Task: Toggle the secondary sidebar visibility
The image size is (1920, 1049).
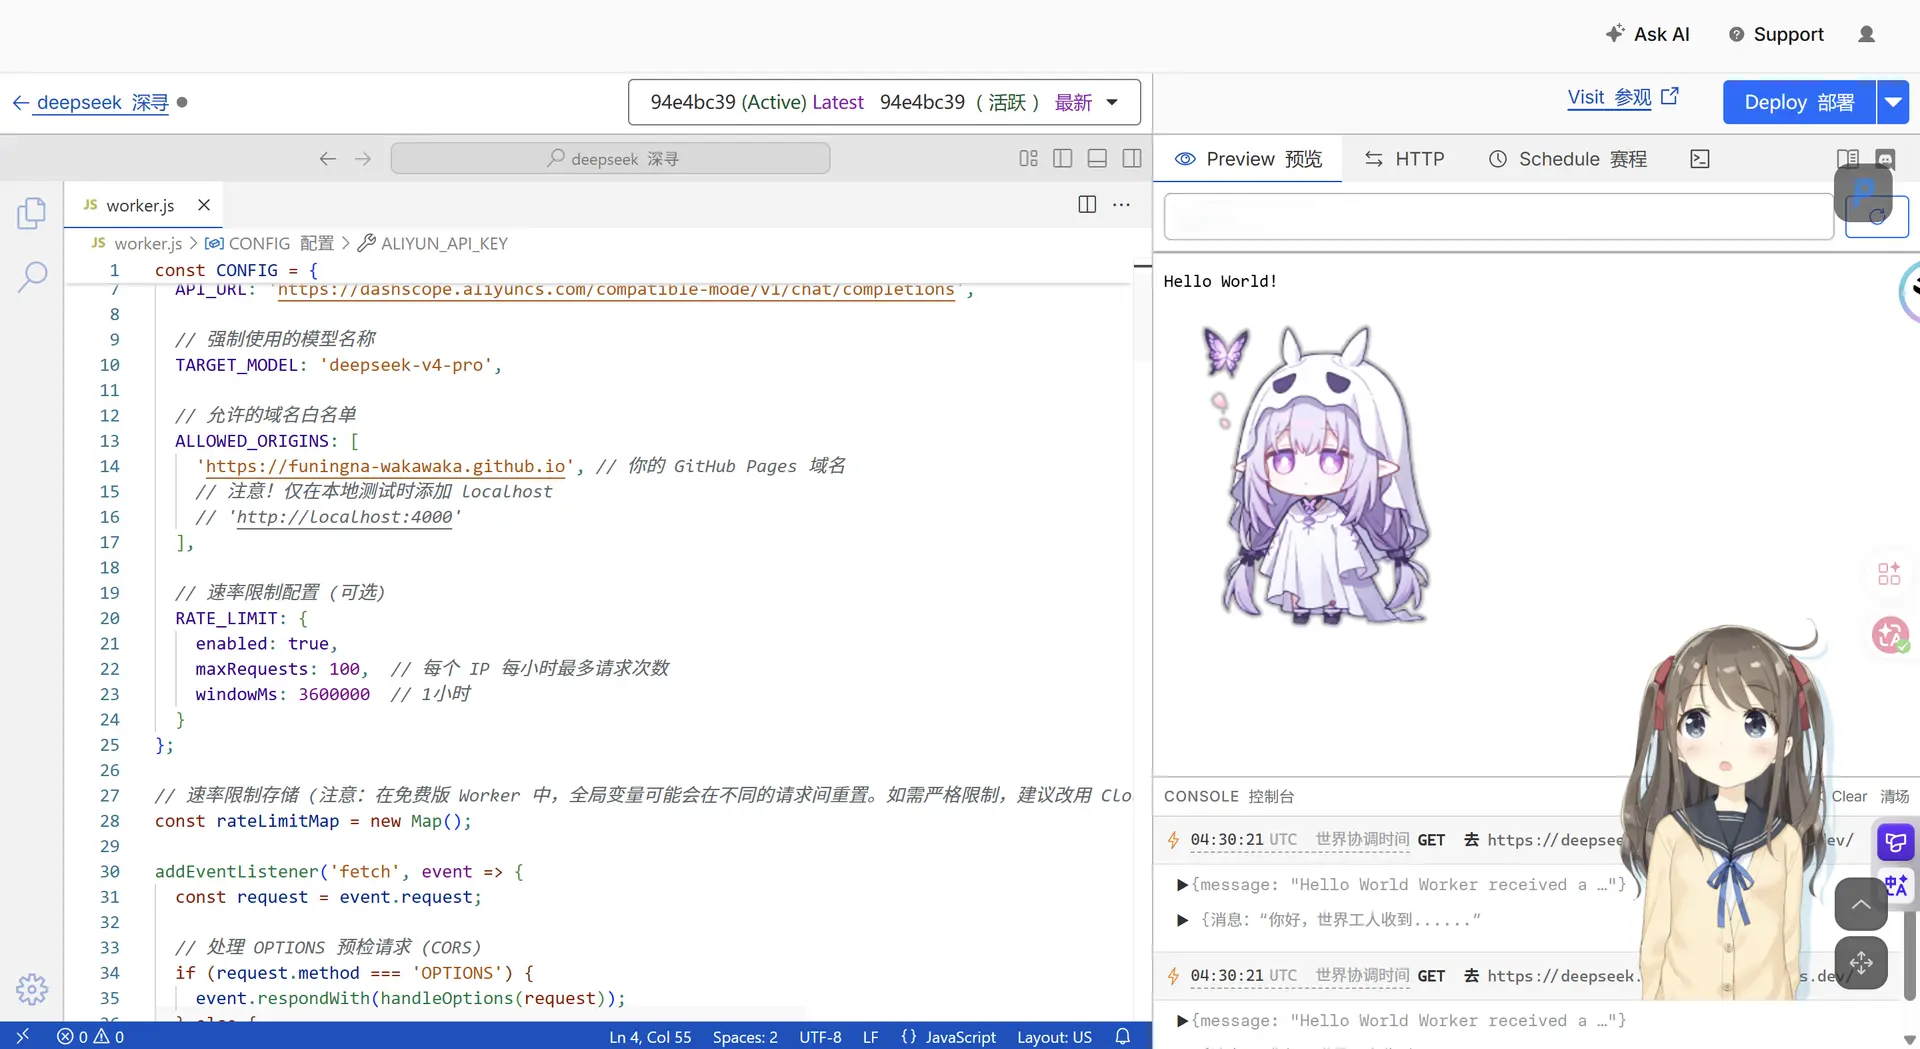Action: point(1132,158)
